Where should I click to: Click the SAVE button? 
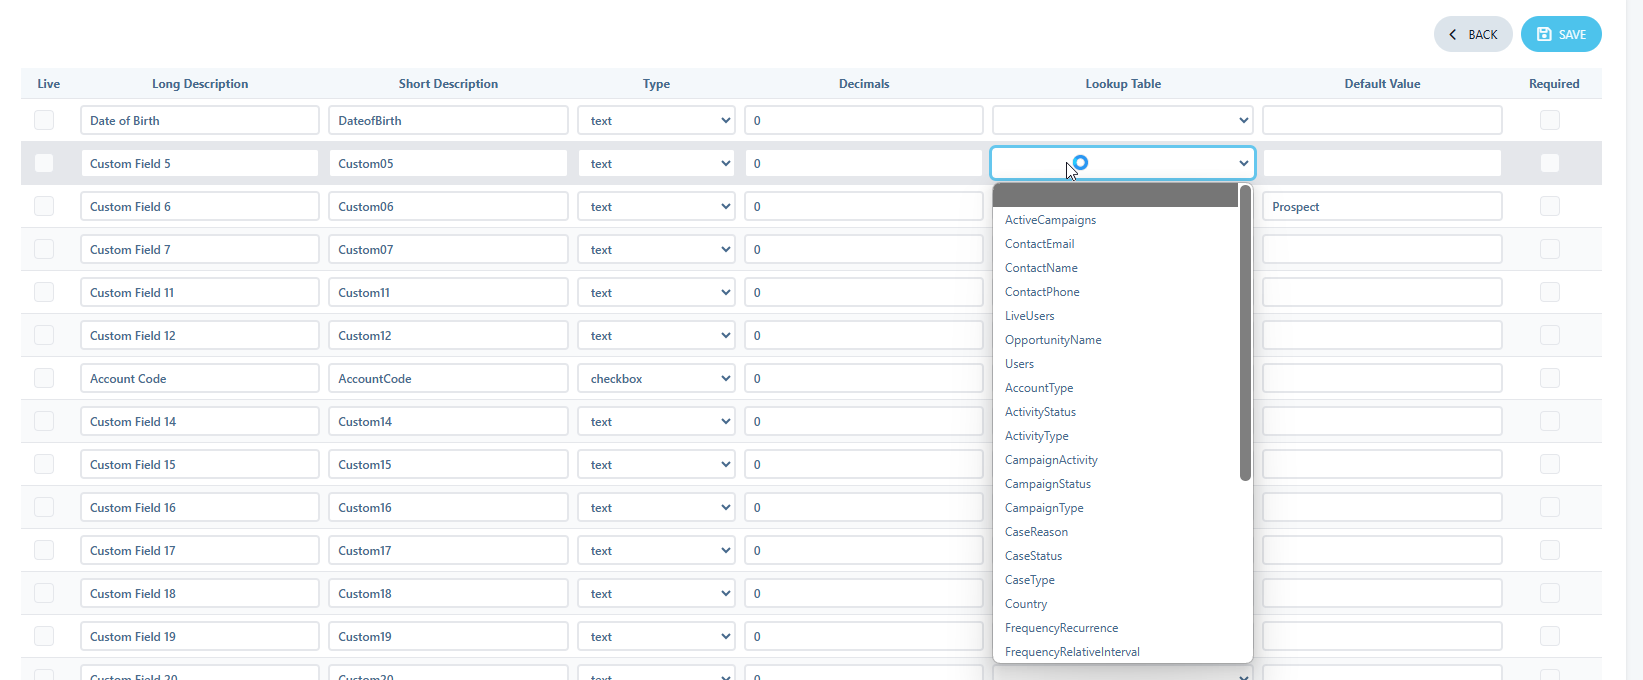[x=1561, y=34]
